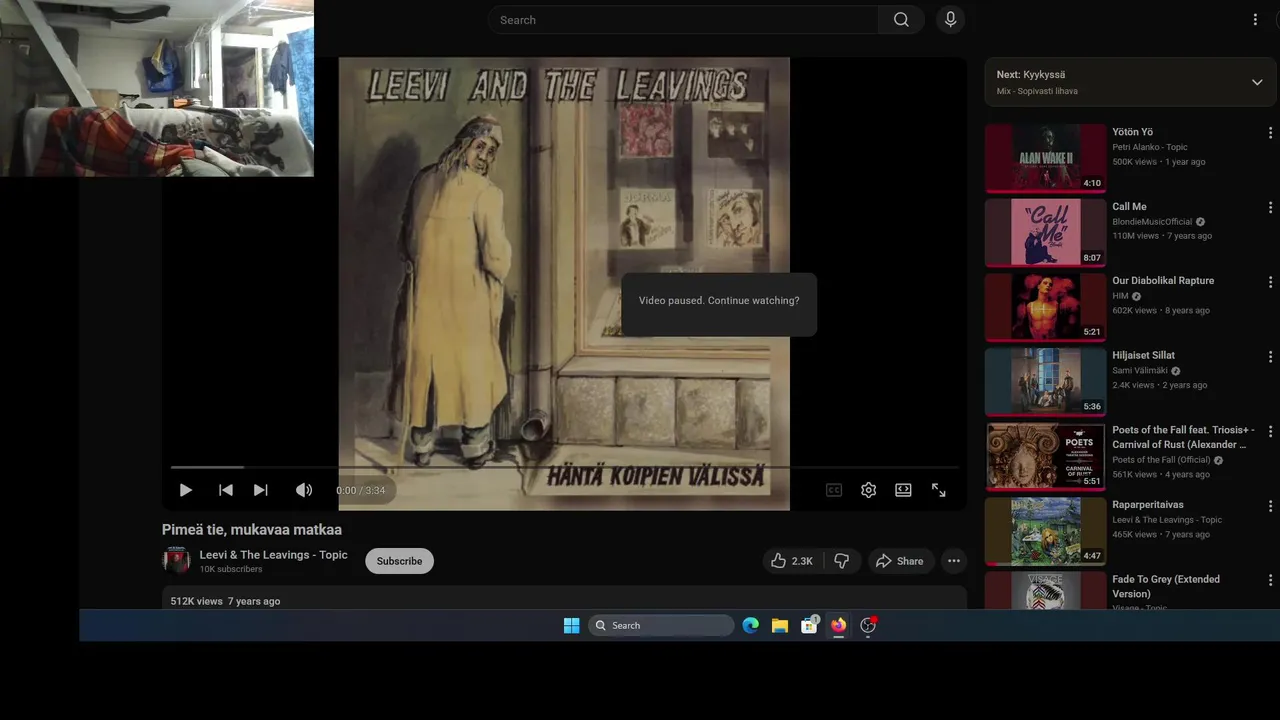Click the Our Diabolikal Rapture title
Image resolution: width=1280 pixels, height=720 pixels.
tap(1163, 281)
